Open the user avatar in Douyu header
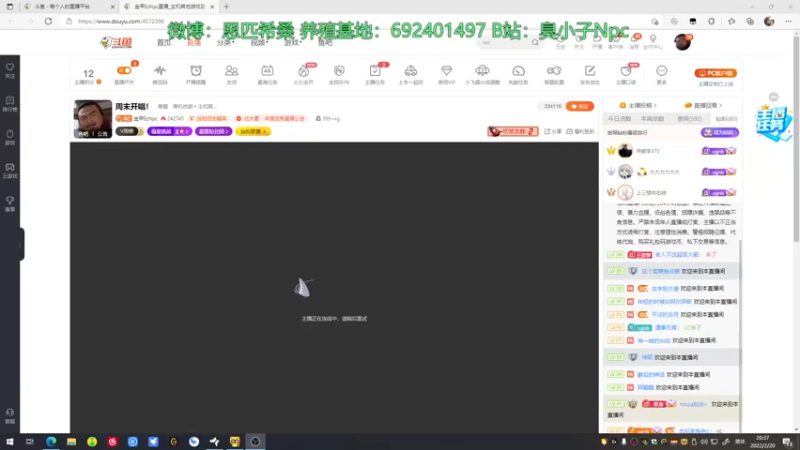The height and width of the screenshot is (450, 800). (682, 42)
